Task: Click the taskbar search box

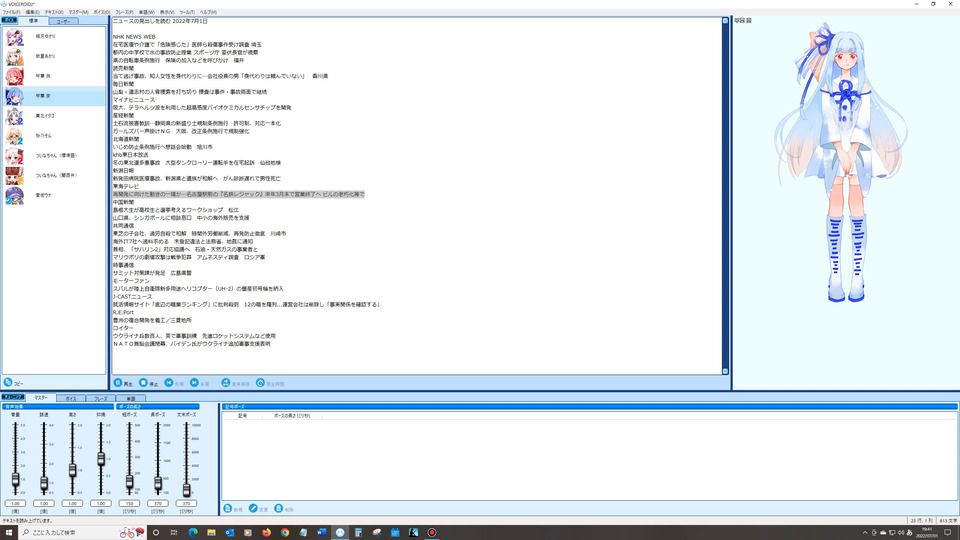Action: click(81, 533)
